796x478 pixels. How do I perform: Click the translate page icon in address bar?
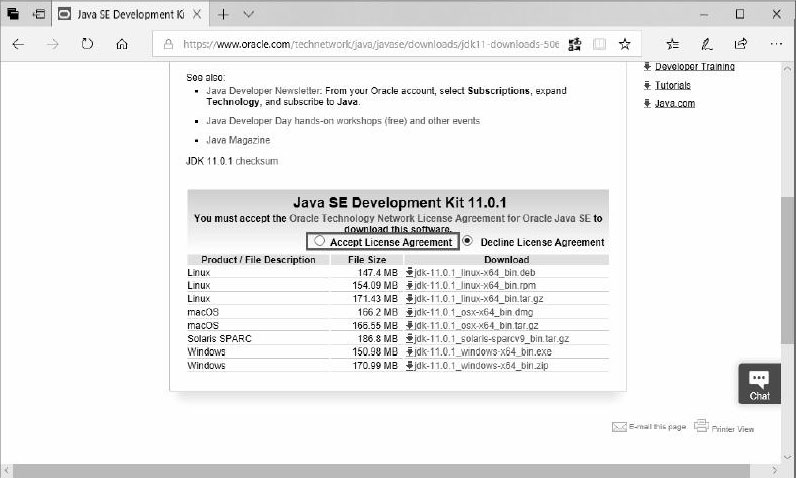[x=575, y=44]
